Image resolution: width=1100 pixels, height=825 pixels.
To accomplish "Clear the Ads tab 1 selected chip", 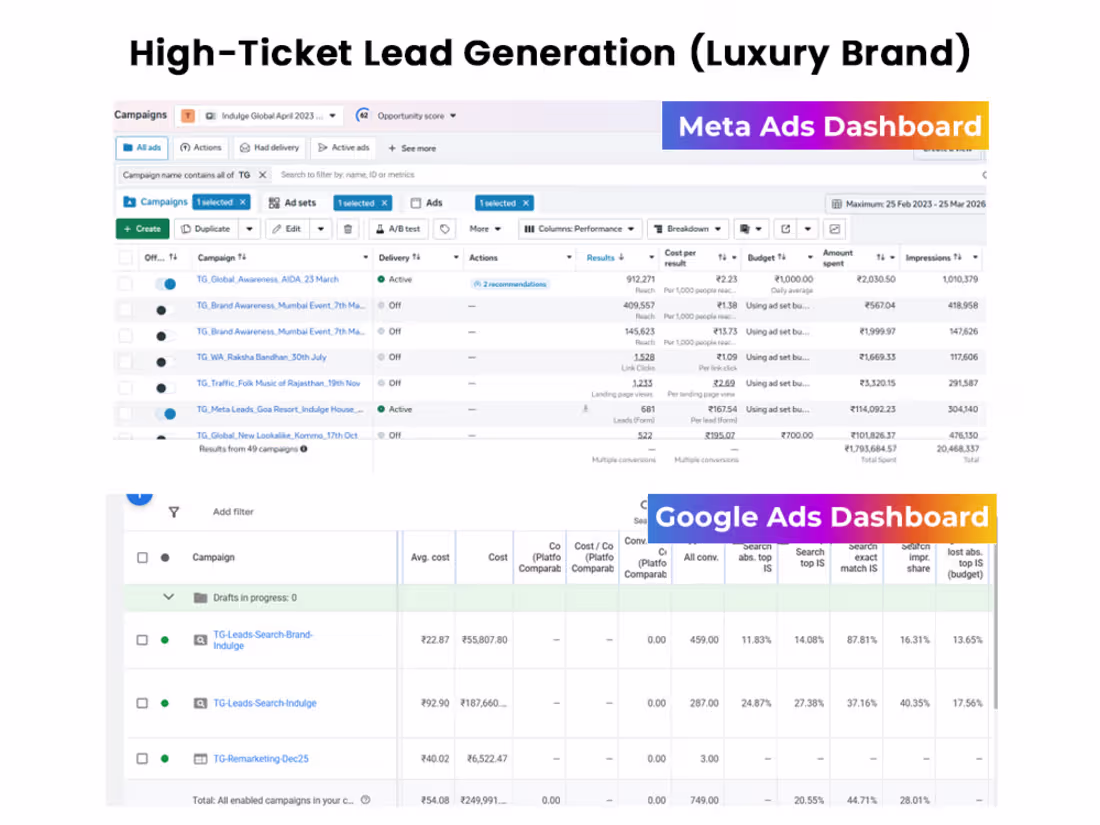I will 525,203.
